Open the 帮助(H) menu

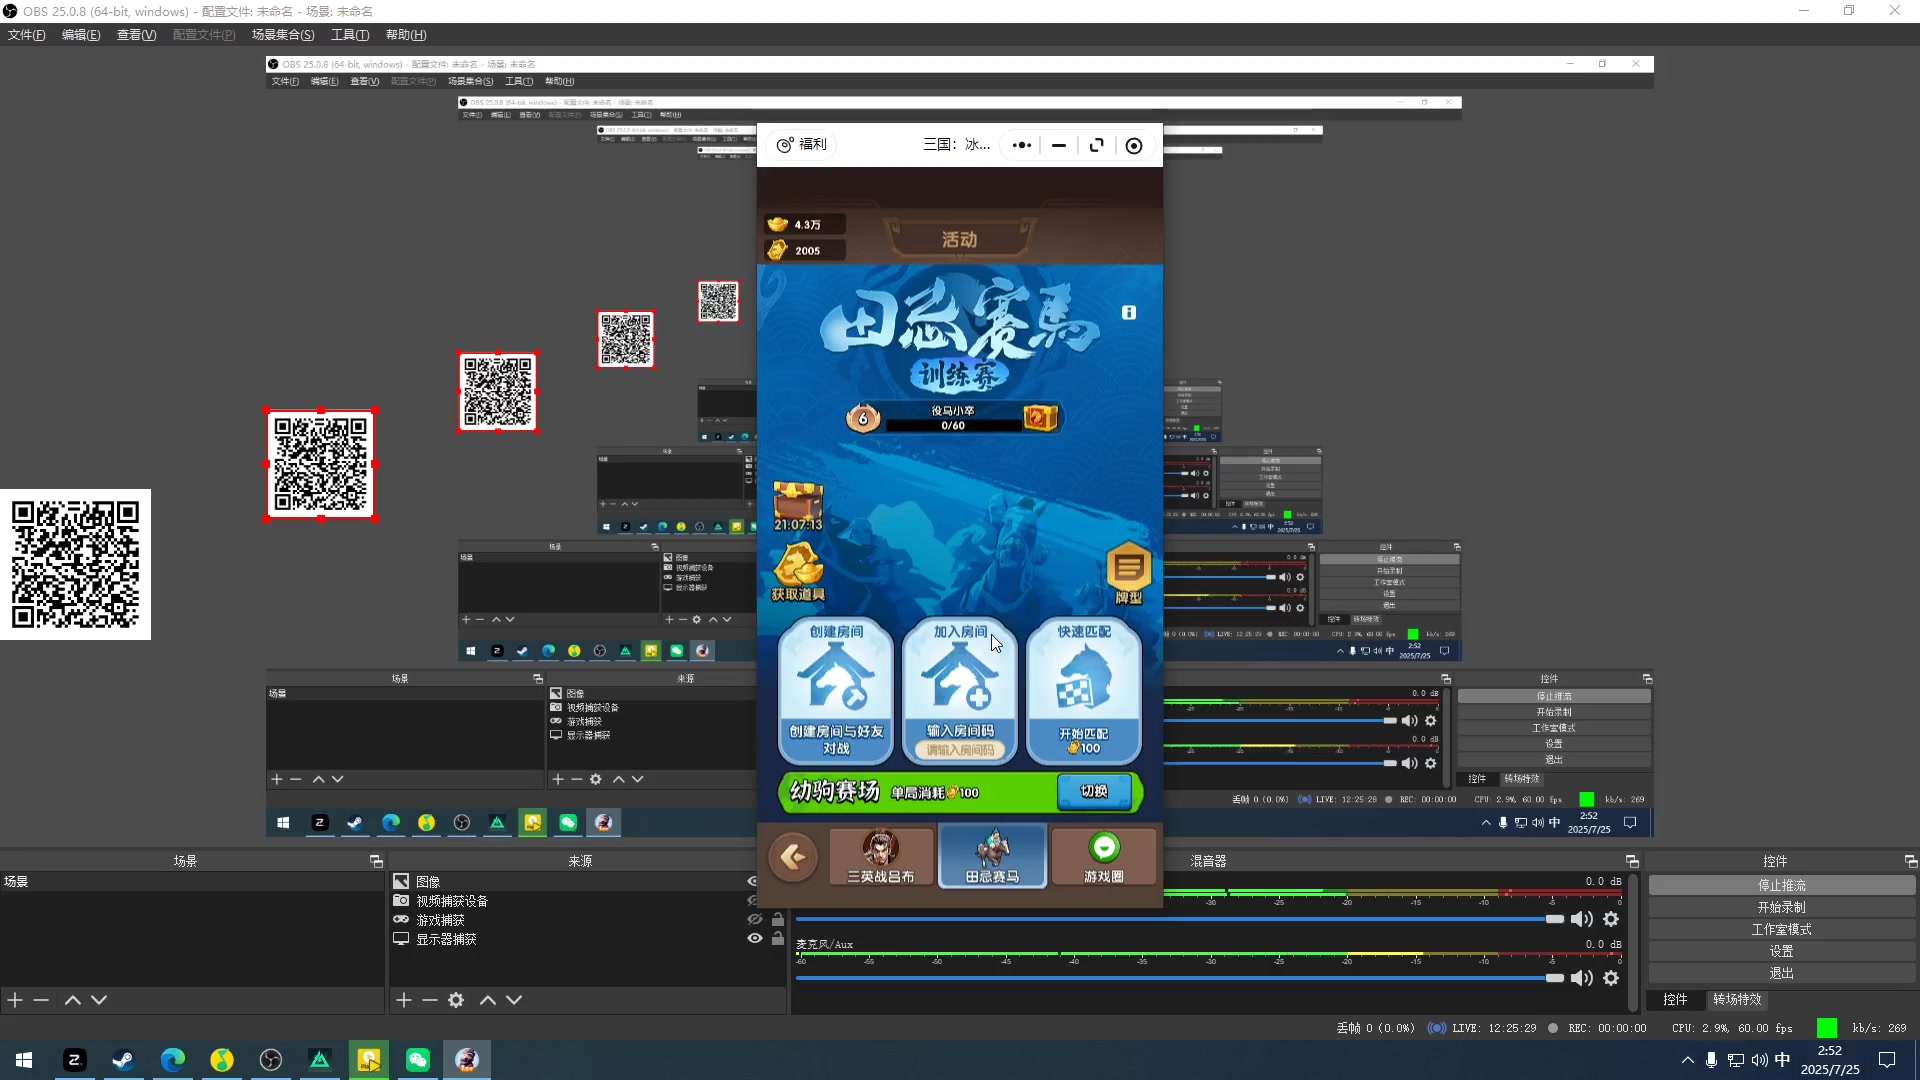pyautogui.click(x=406, y=35)
